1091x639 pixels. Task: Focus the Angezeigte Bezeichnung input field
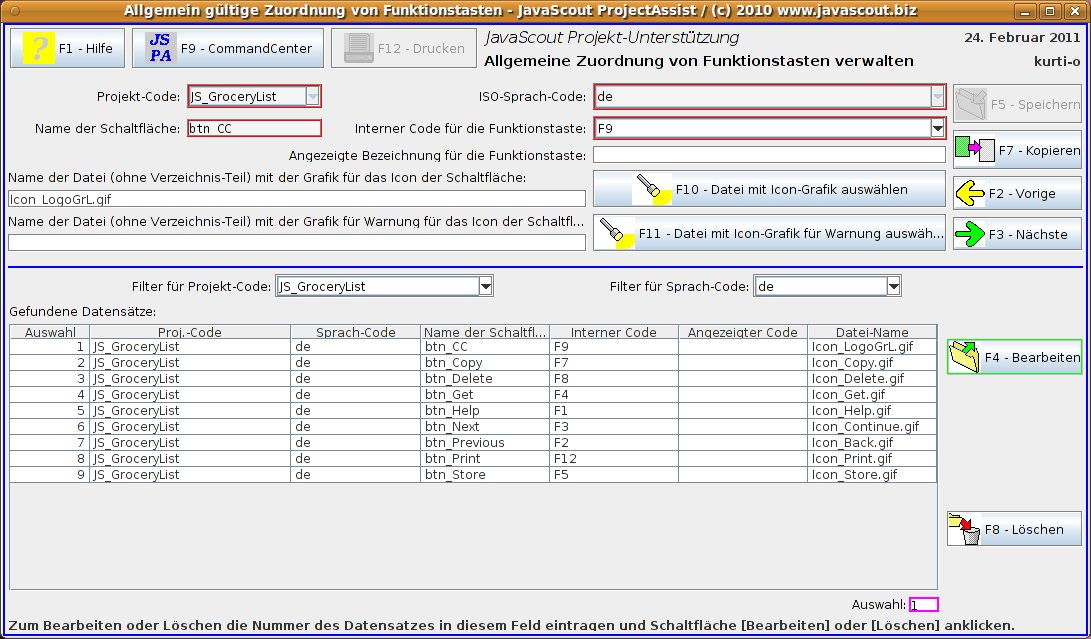(768, 155)
